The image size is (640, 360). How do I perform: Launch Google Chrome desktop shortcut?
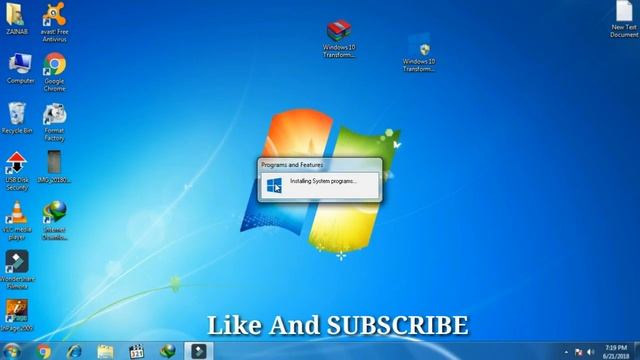(x=54, y=72)
